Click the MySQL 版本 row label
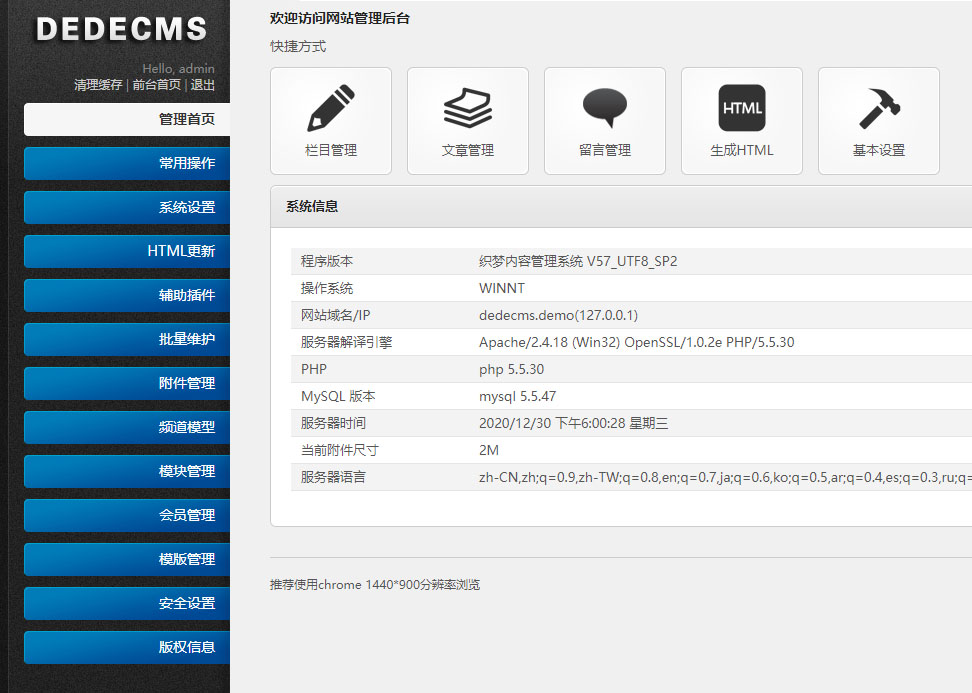972x693 pixels. click(338, 396)
